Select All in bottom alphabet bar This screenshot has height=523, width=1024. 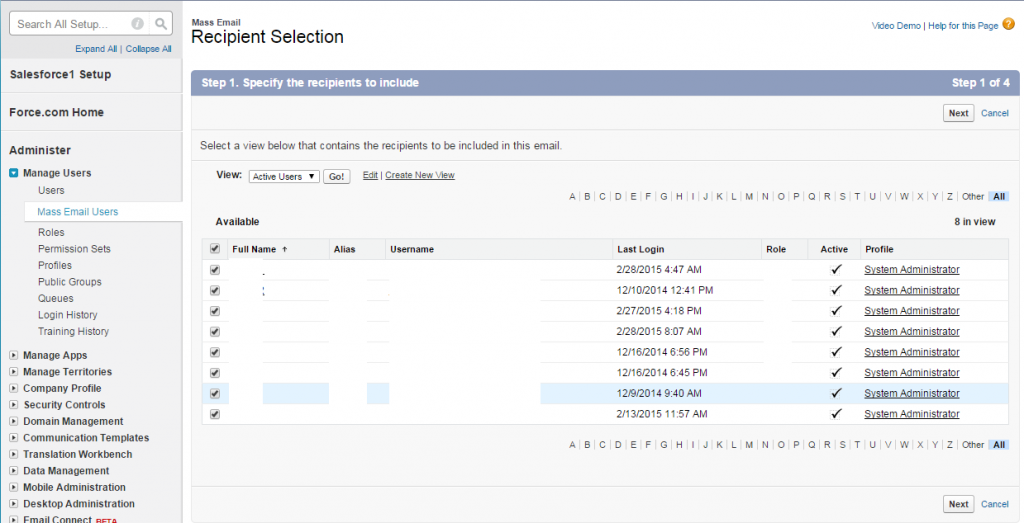[999, 445]
